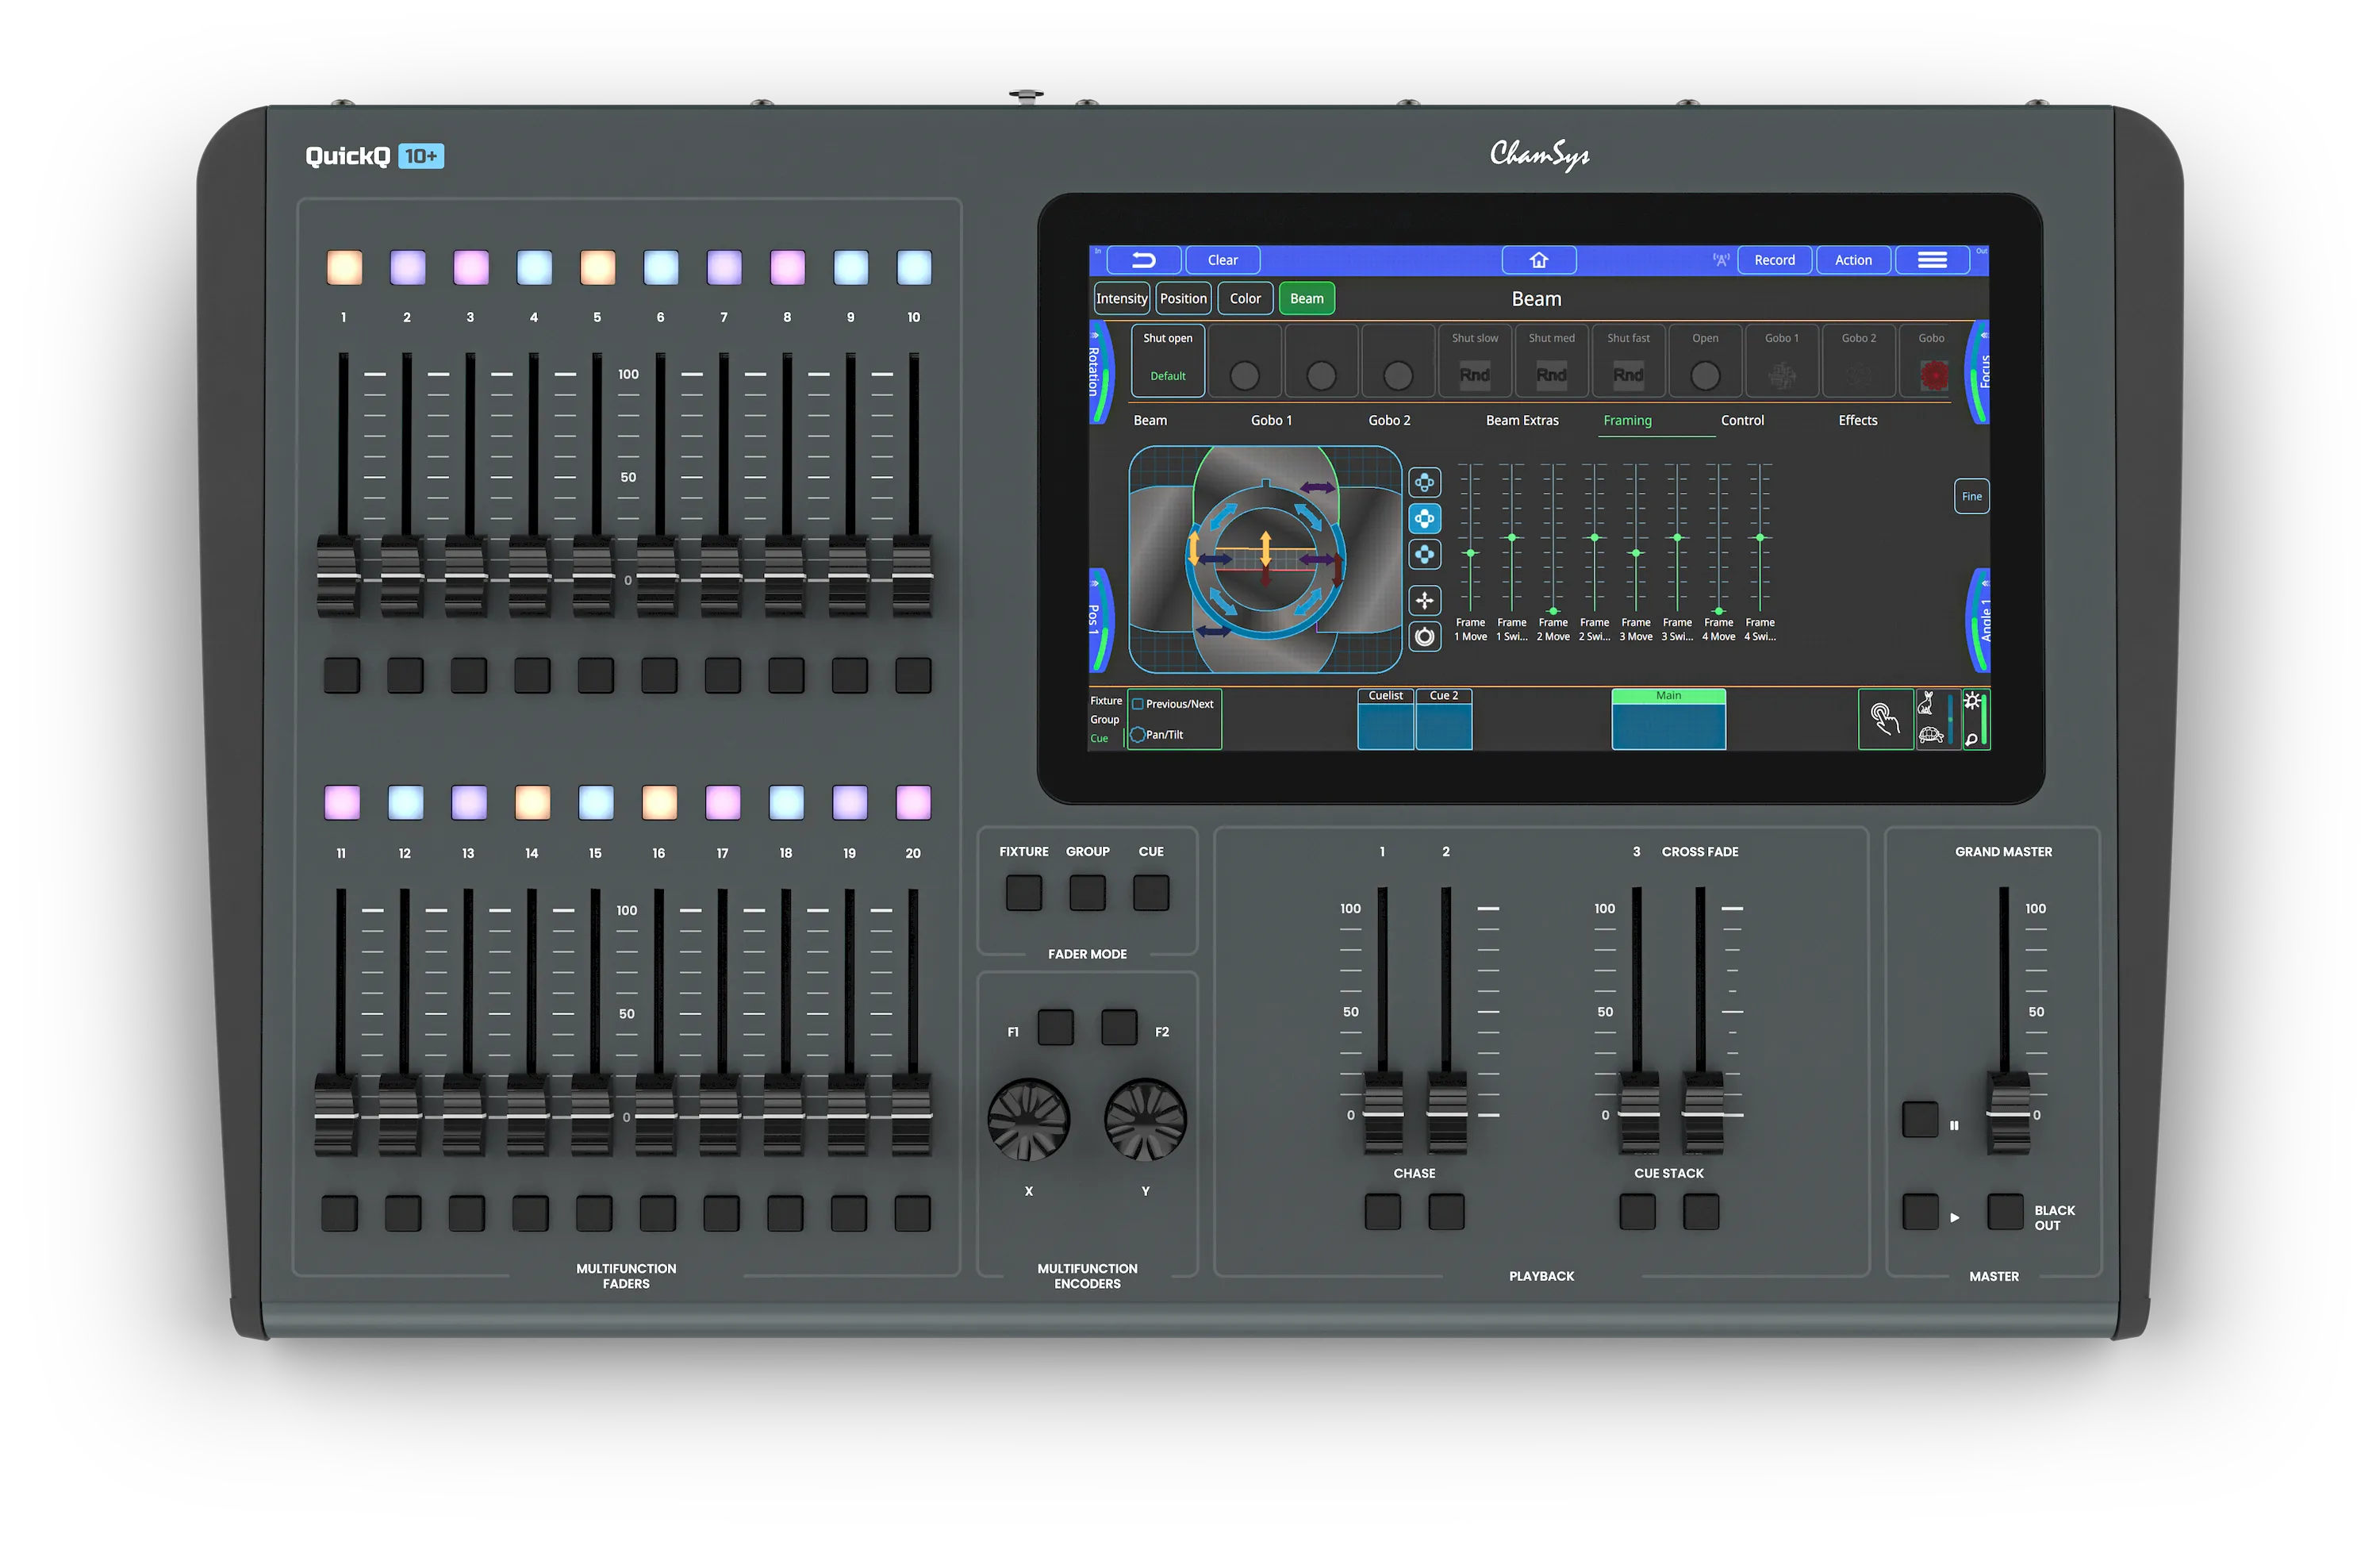Viewport: 2380px width, 1553px height.
Task: Push the F2 encoder button
Action: point(1119,1028)
